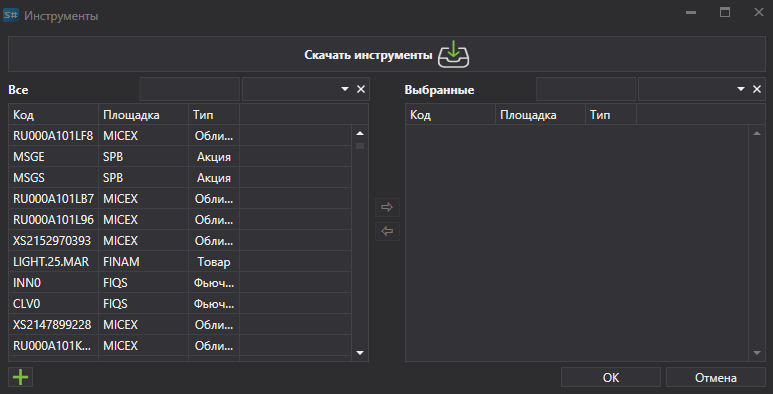Click Акция type cell in MSGS row

[x=214, y=178]
